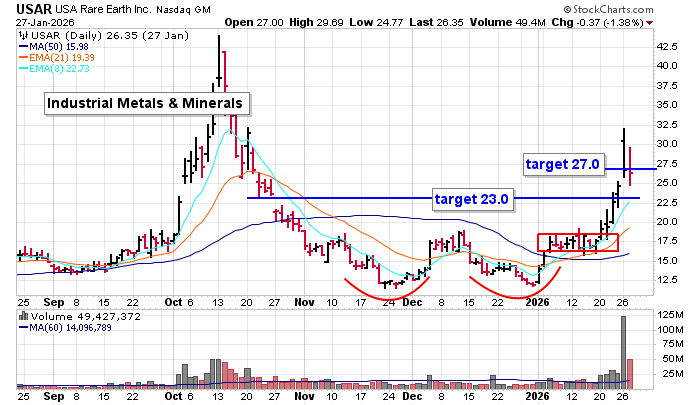Screen dimensions: 700x405
Task: Click the target 27.0 annotation label
Action: coord(563,163)
